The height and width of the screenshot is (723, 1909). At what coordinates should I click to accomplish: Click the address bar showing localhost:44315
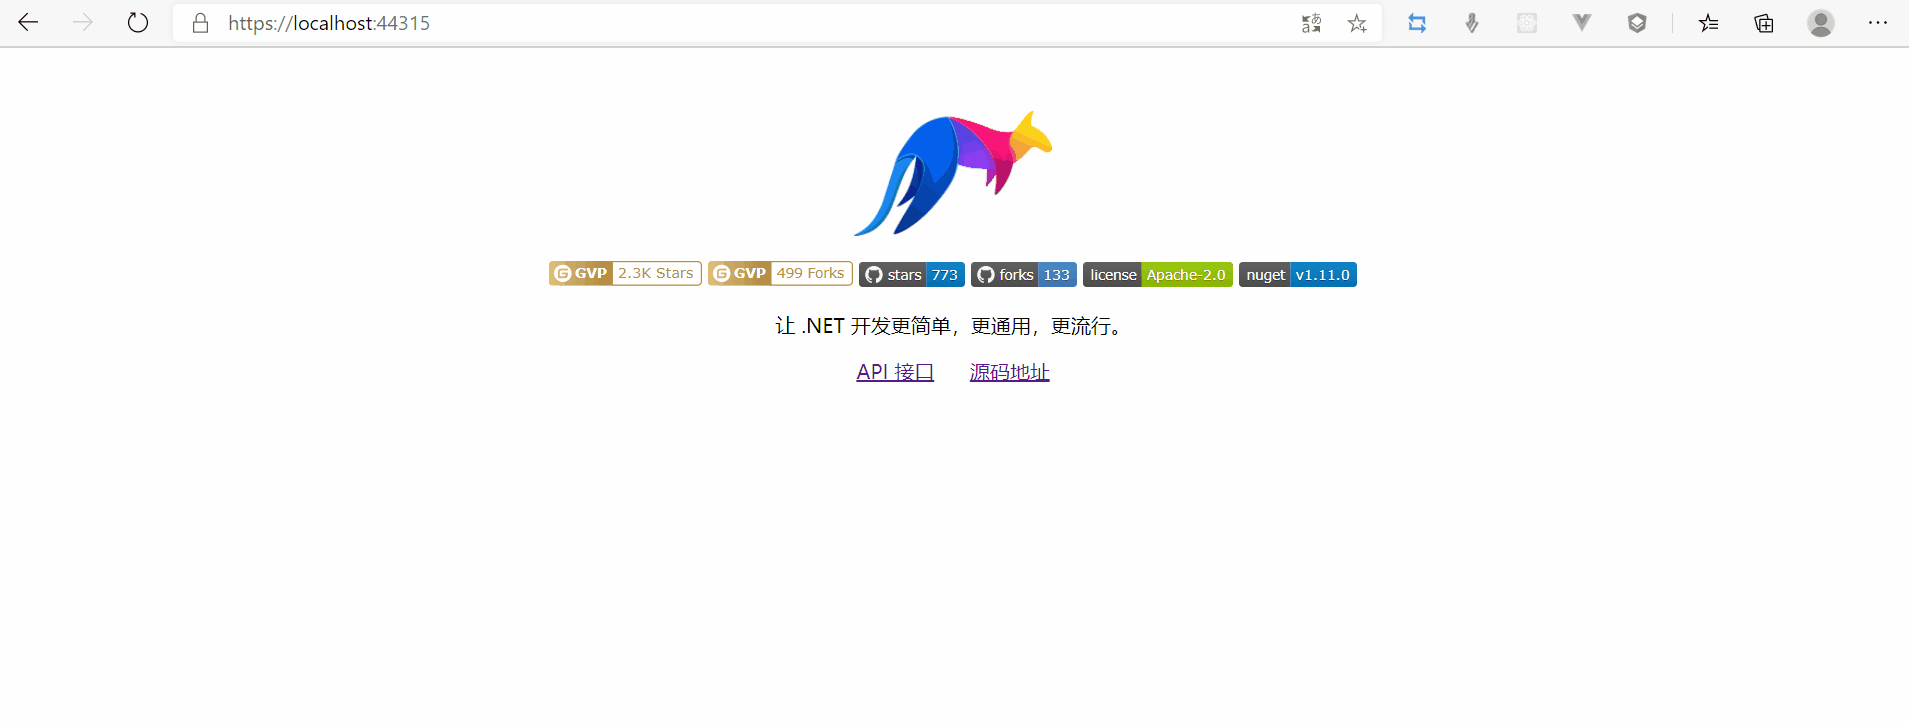(x=700, y=23)
